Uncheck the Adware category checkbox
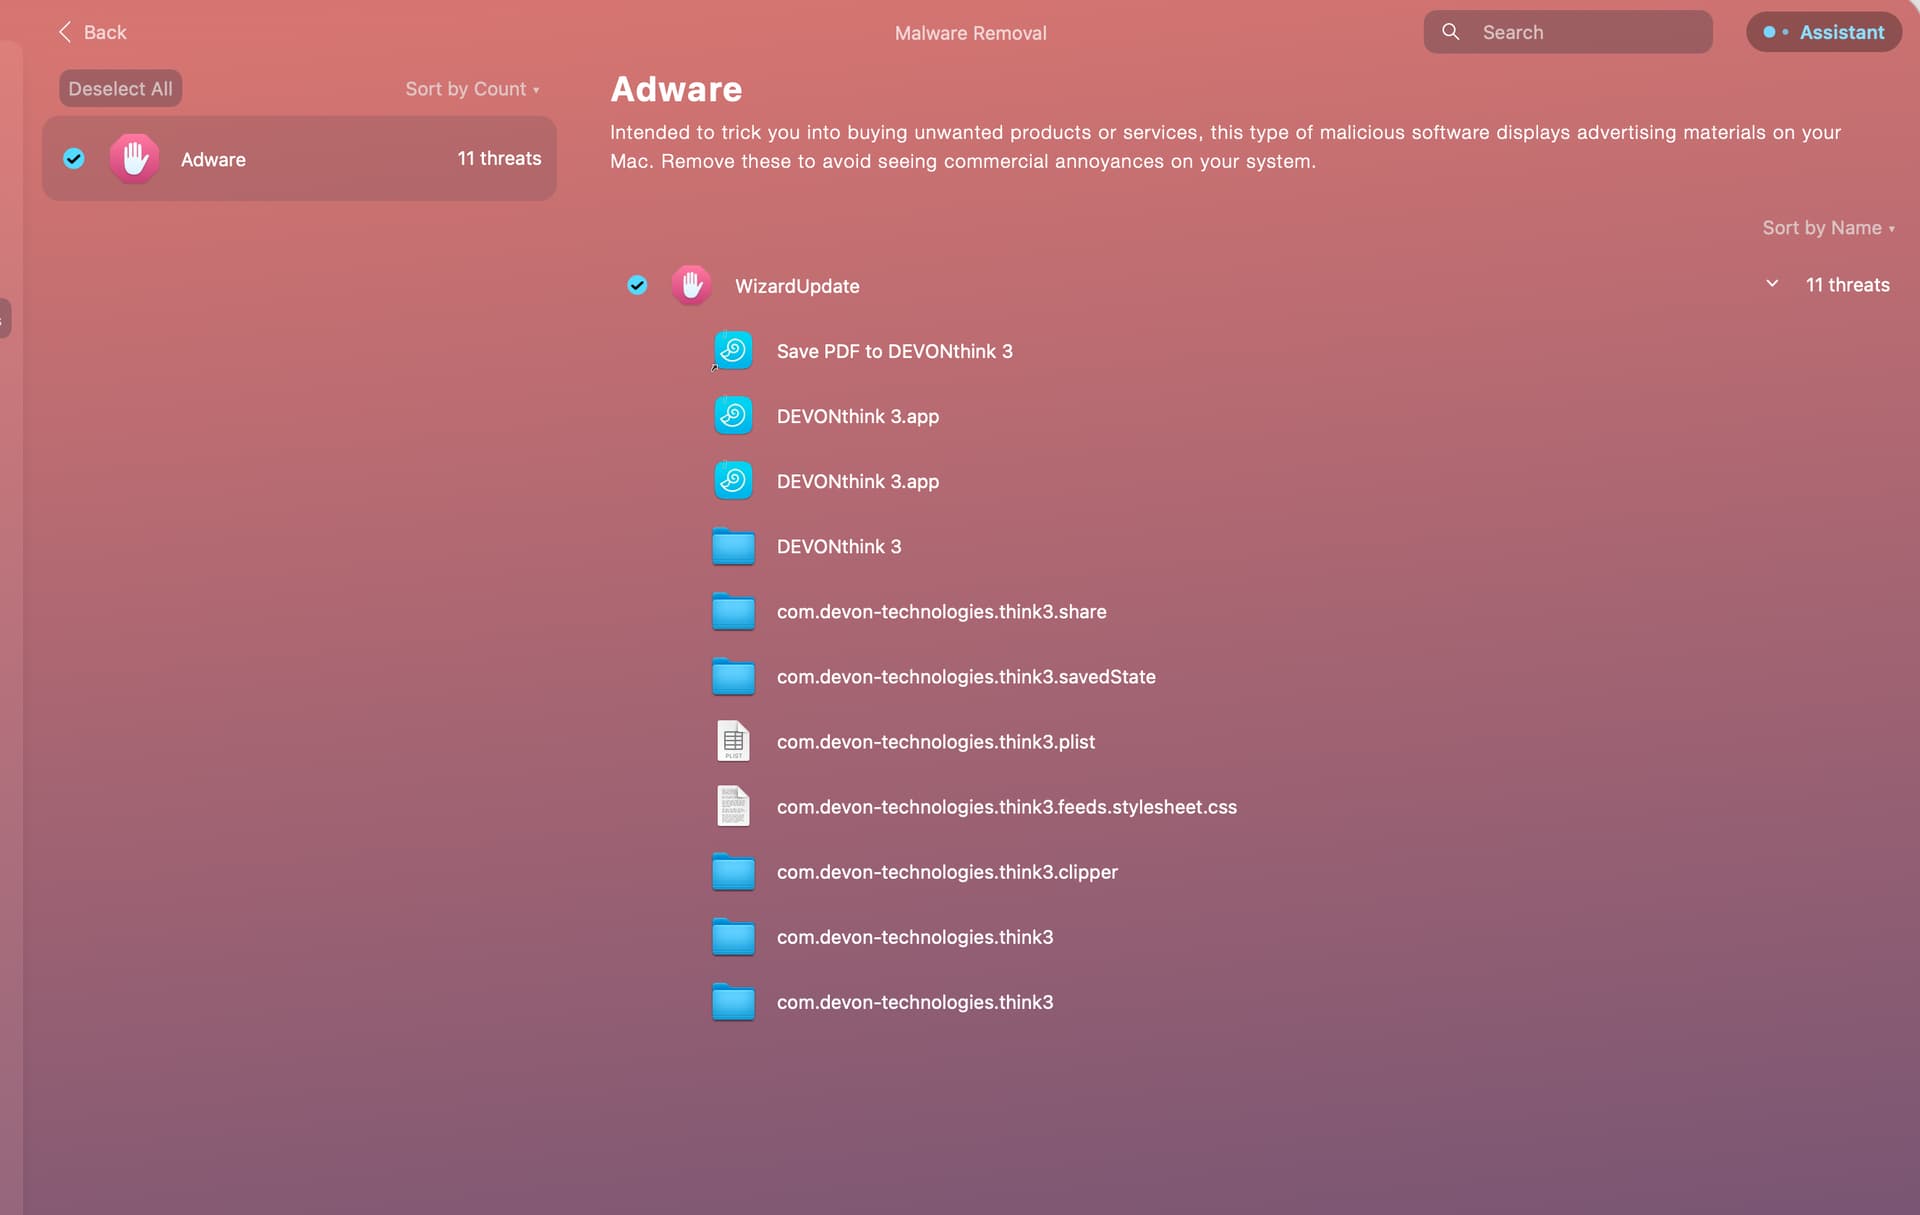Screen dimensions: 1920x1215 [74, 158]
